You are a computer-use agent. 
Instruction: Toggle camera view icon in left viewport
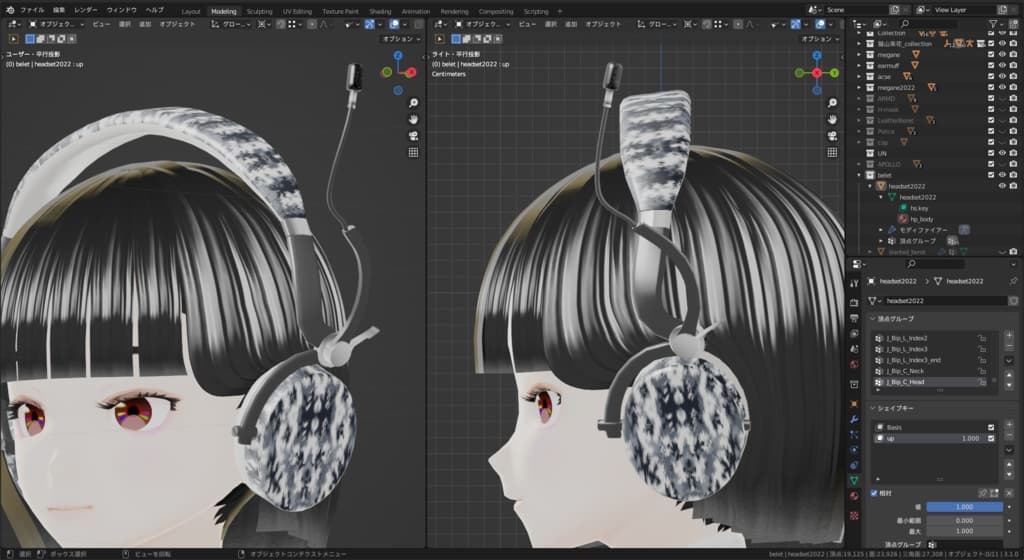(x=413, y=136)
